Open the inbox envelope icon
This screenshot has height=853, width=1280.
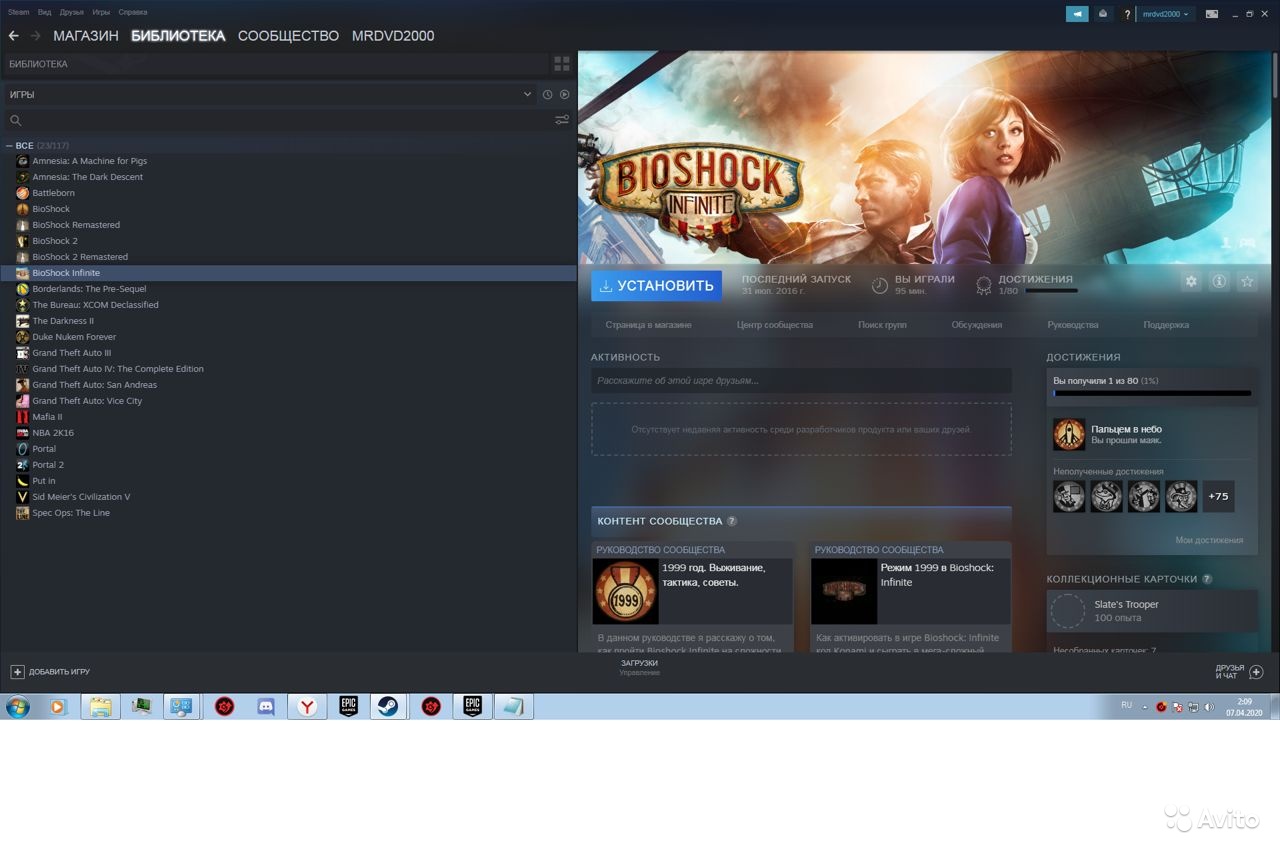(x=1103, y=14)
